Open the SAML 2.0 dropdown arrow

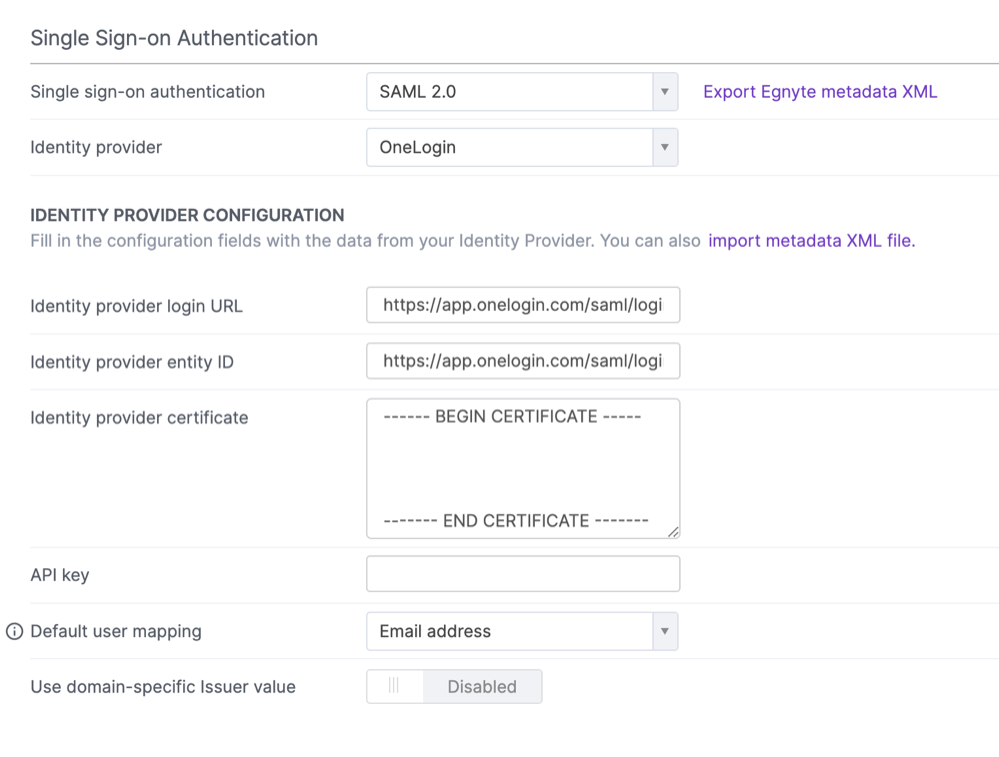(663, 91)
